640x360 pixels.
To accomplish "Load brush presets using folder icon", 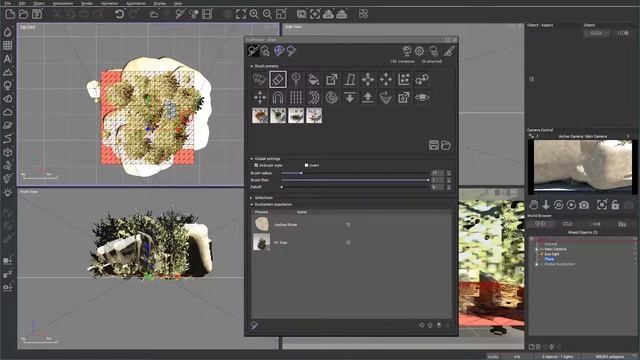I will 446,145.
